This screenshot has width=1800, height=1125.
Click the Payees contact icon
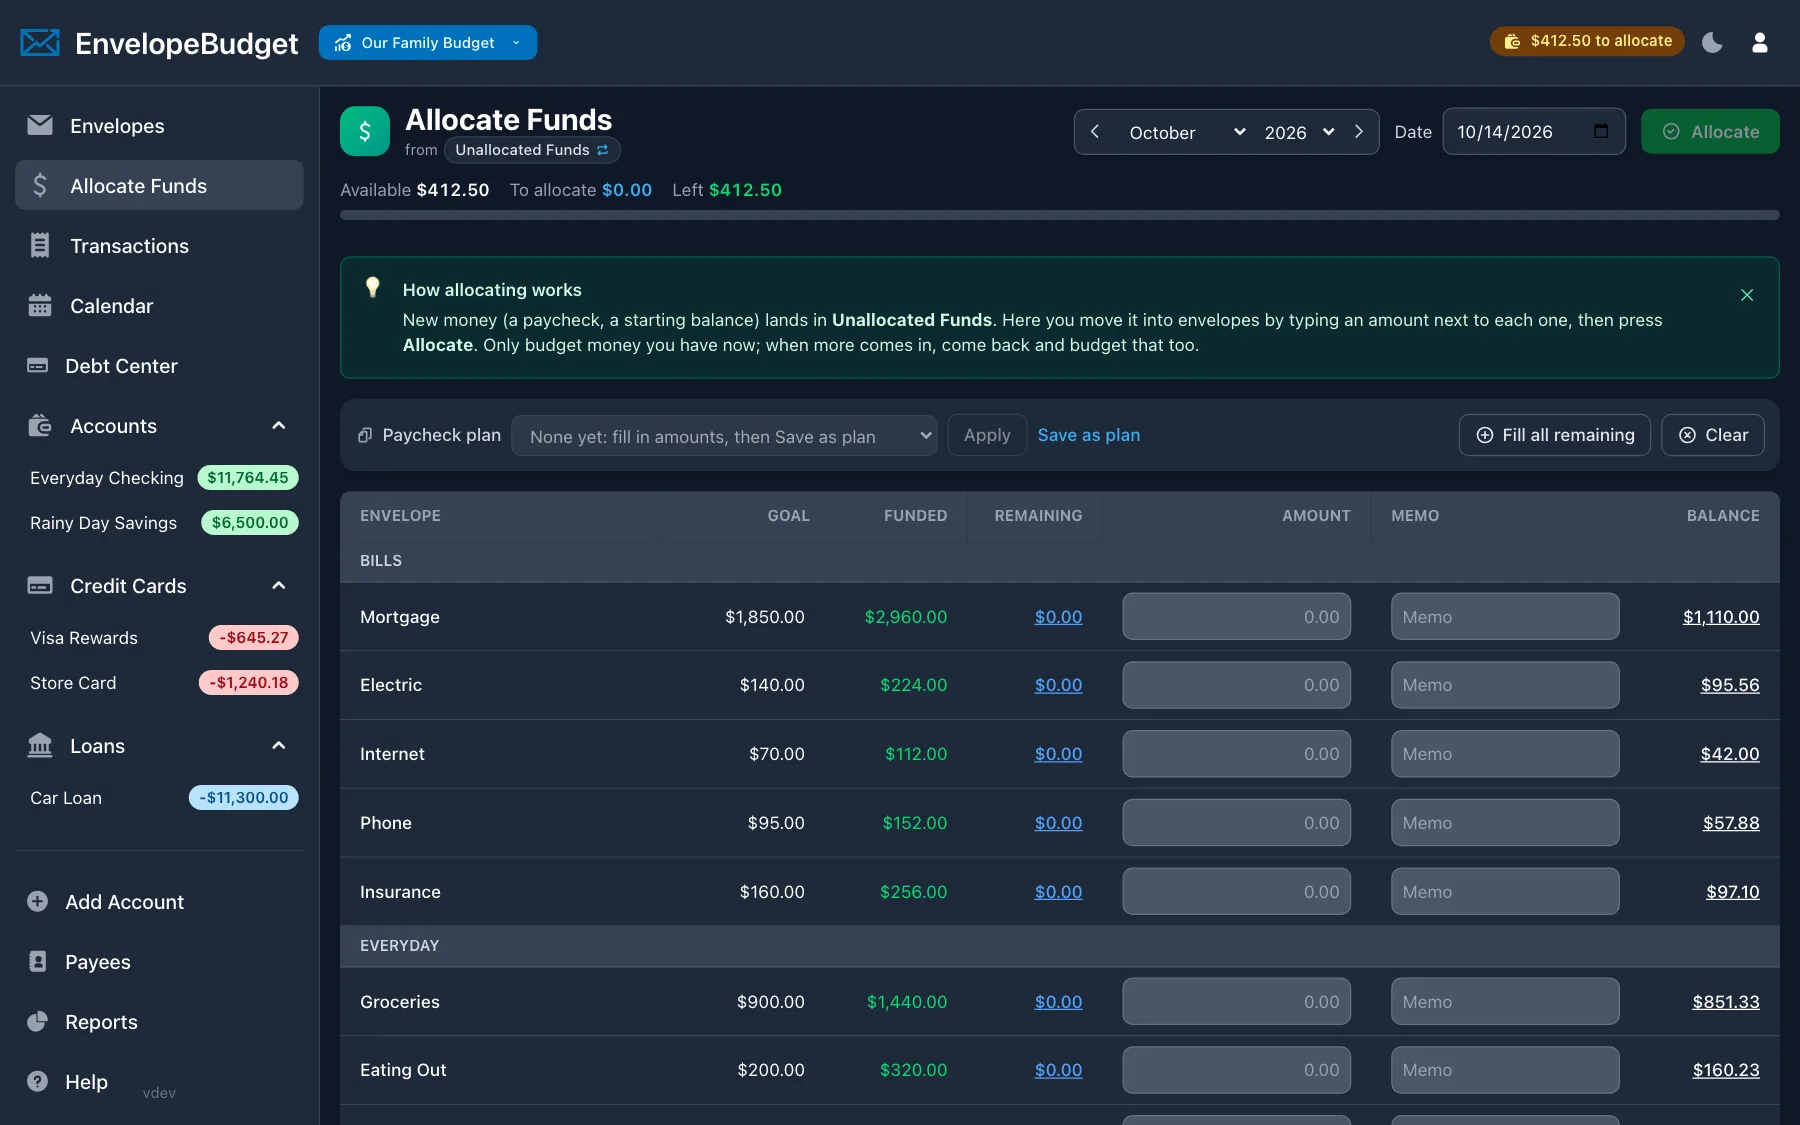point(38,961)
